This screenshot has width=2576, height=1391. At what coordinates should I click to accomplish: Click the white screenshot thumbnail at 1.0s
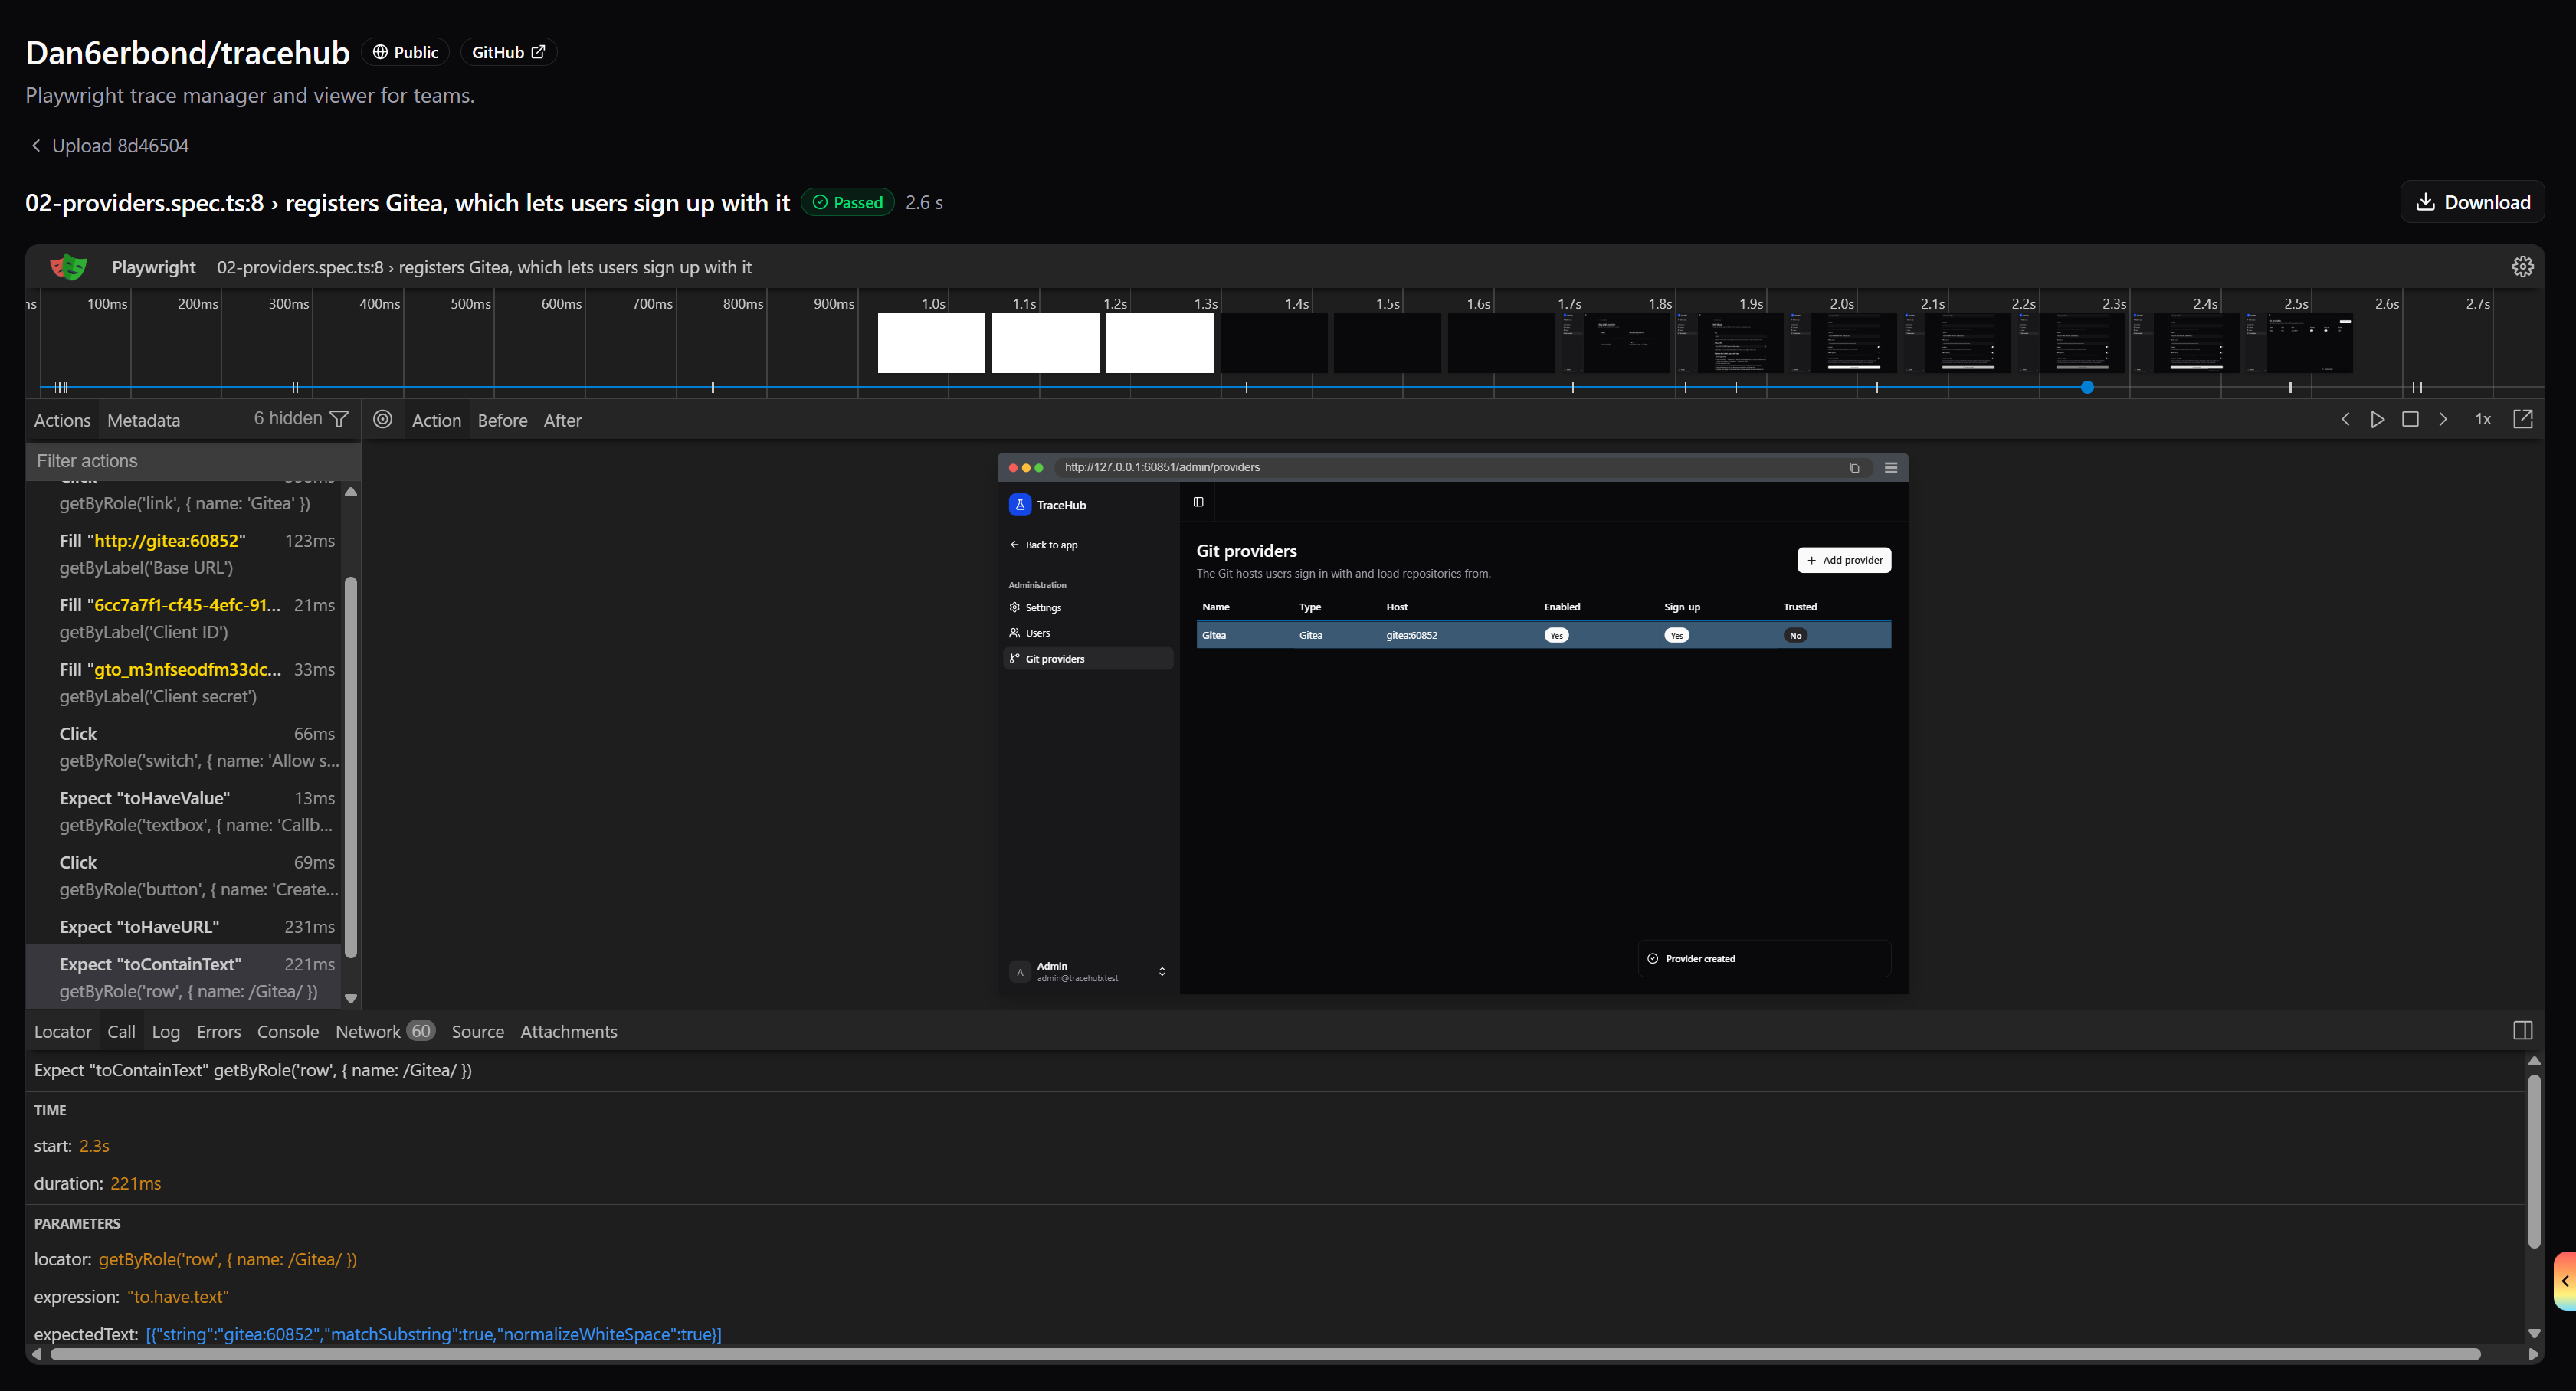(931, 342)
